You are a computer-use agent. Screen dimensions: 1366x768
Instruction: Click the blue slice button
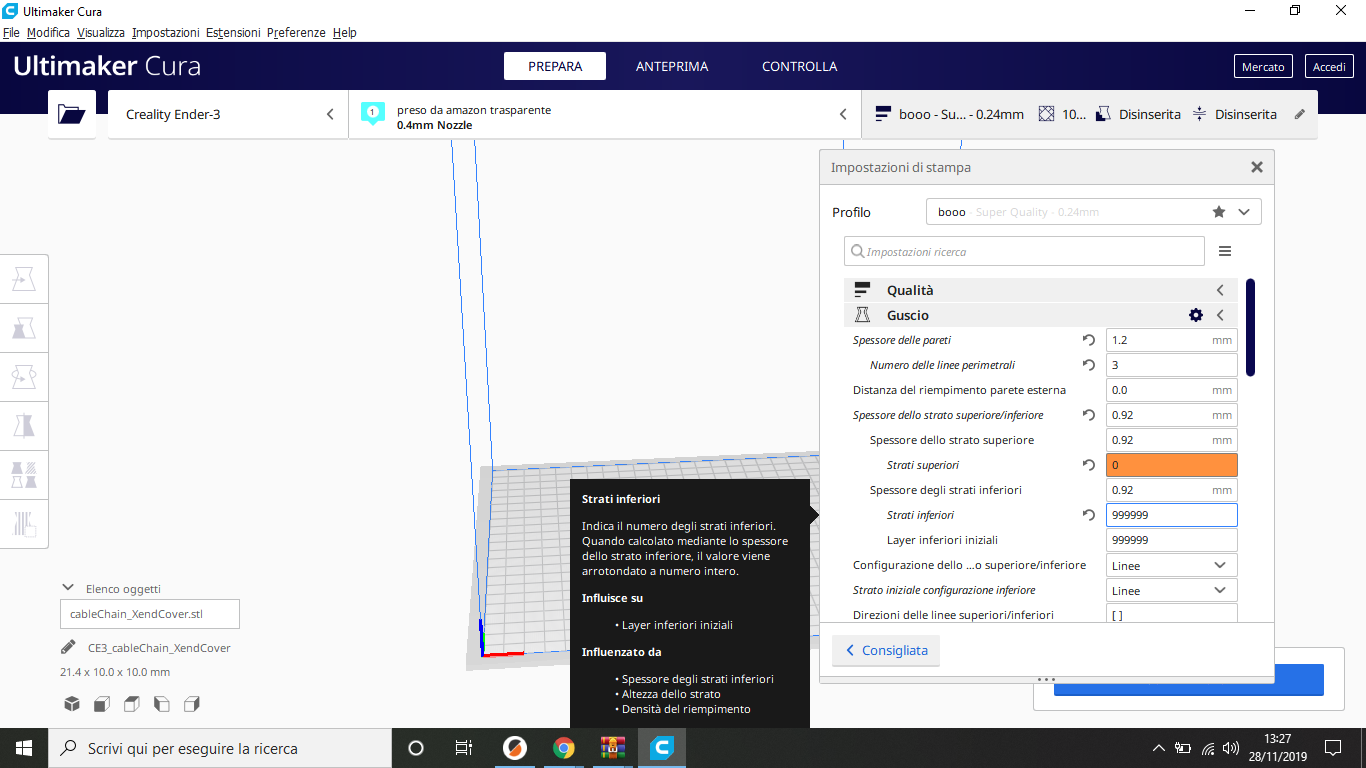(1188, 682)
